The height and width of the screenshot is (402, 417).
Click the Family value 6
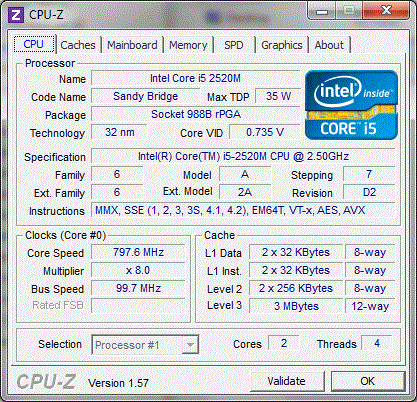117,174
